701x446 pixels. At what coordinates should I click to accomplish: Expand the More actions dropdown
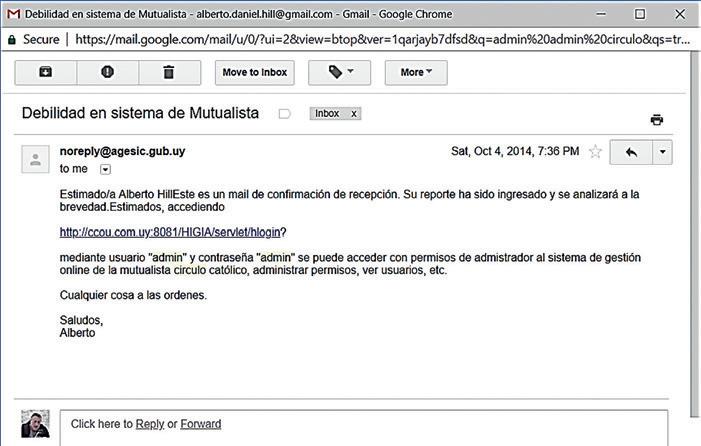click(x=416, y=72)
